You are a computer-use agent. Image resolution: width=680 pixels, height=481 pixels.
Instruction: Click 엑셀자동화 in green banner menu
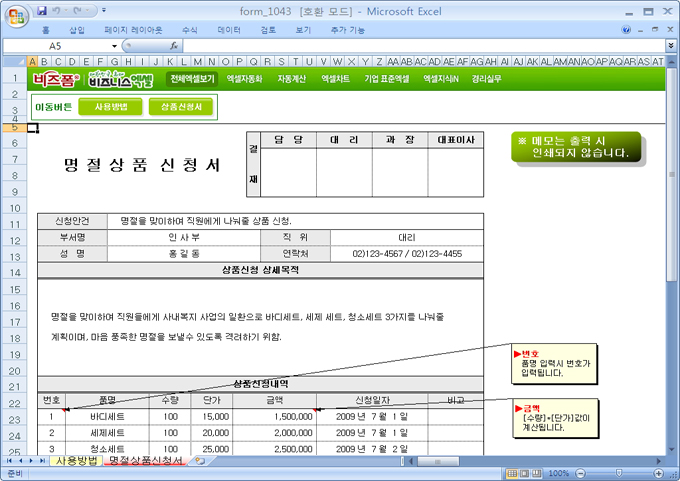click(244, 78)
